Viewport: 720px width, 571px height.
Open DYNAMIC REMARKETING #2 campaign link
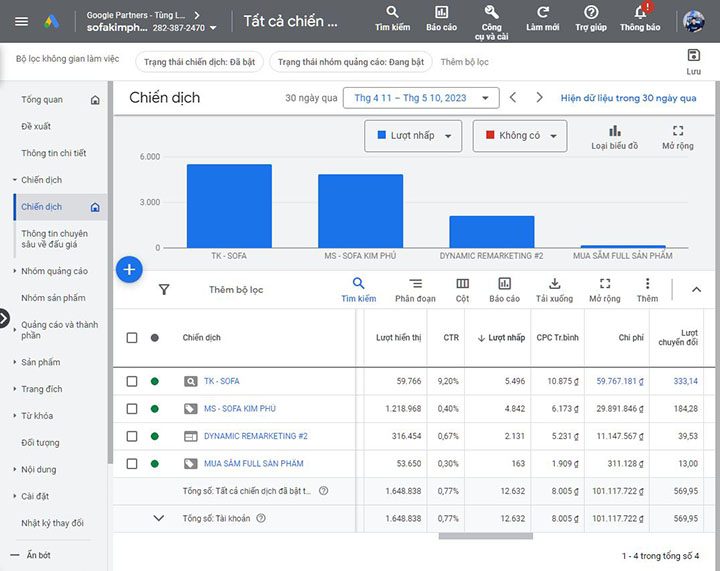pyautogui.click(x=256, y=436)
